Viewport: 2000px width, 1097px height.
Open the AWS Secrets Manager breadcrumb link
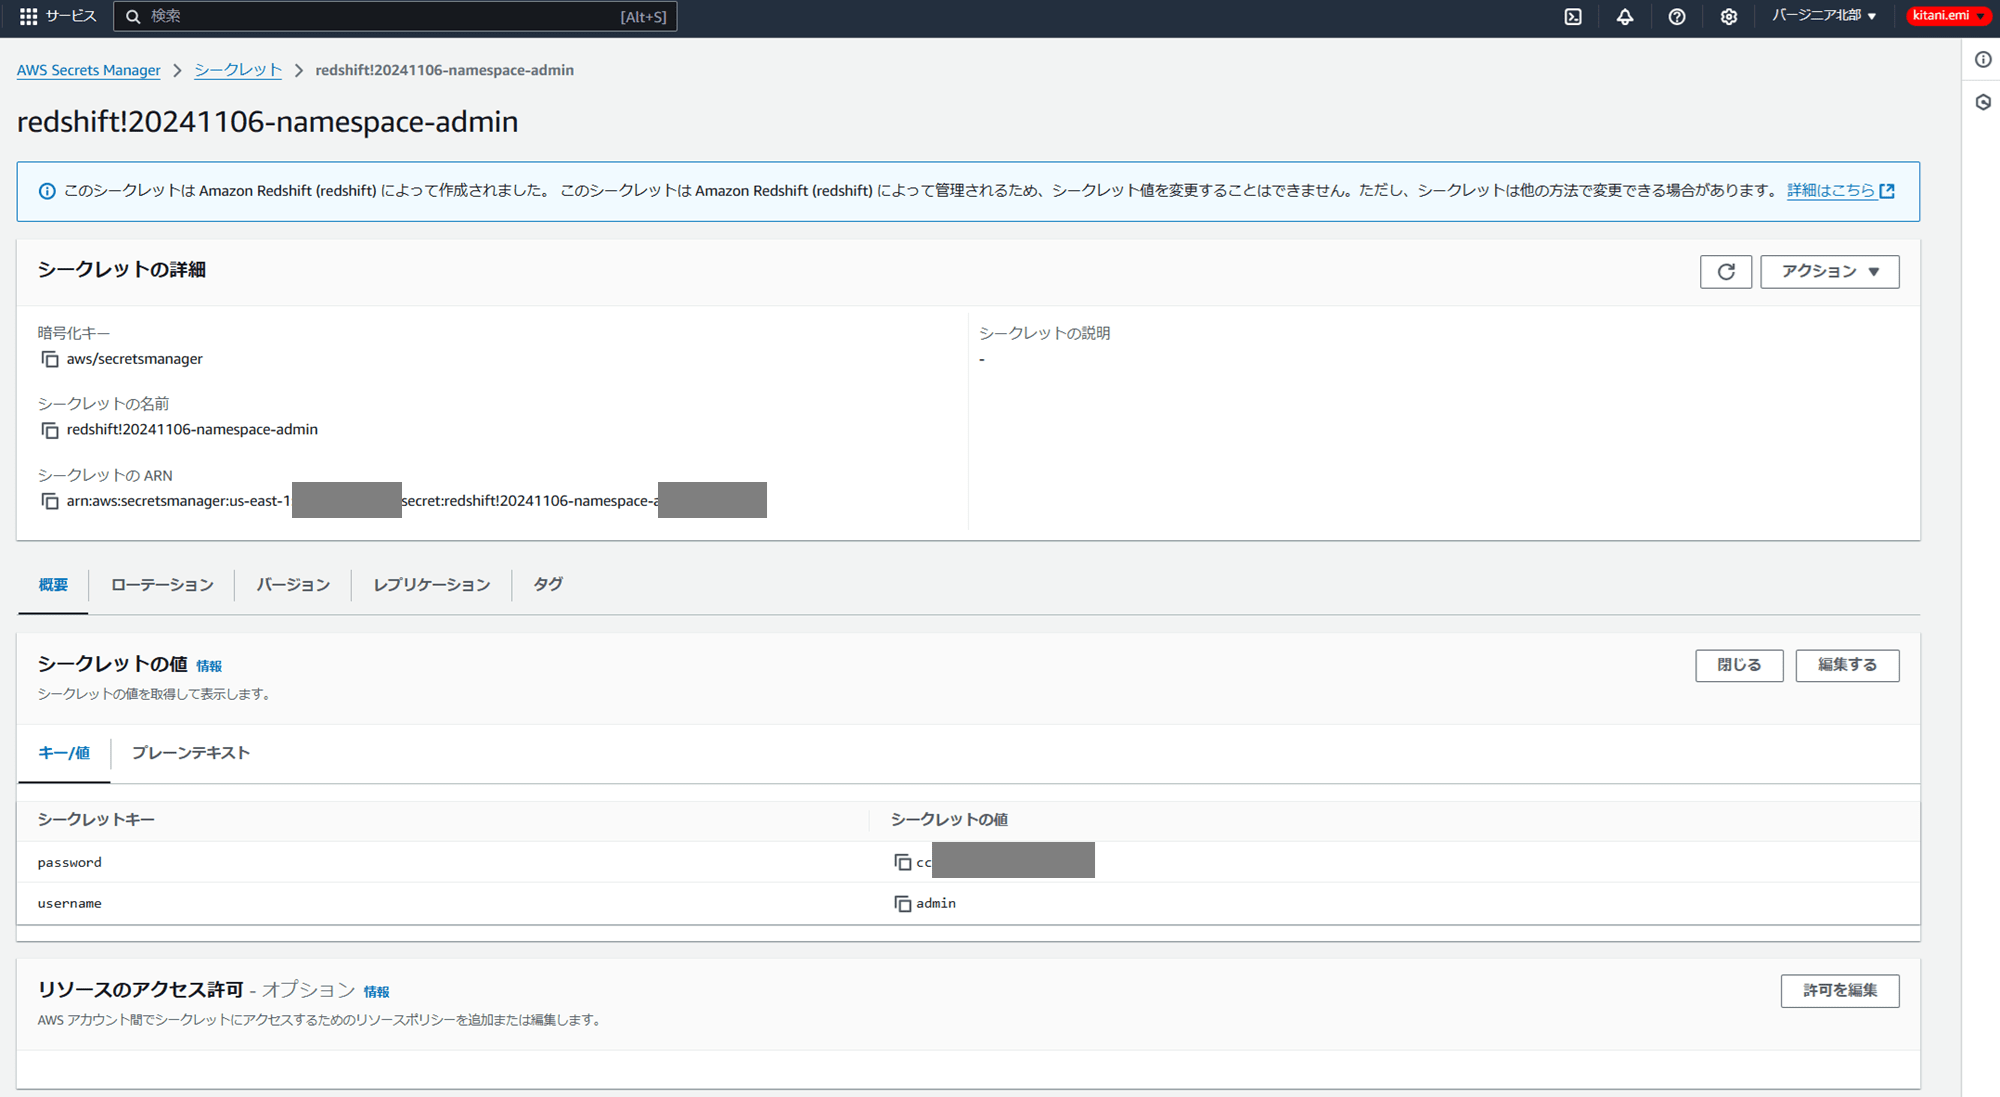coord(88,70)
